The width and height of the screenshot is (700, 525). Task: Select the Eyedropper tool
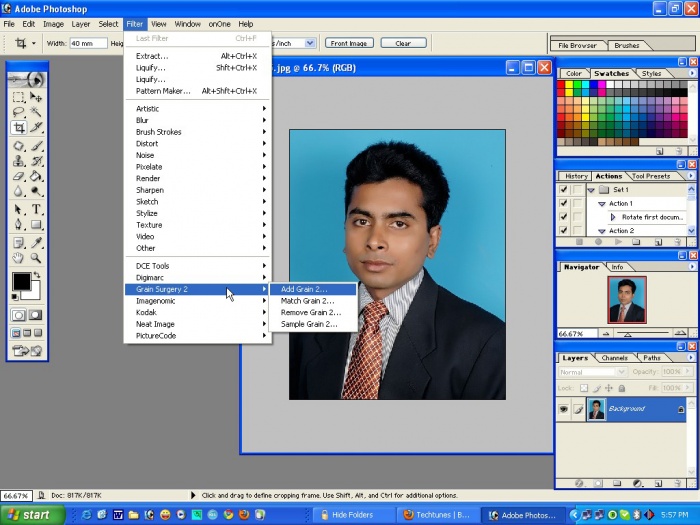tap(36, 243)
